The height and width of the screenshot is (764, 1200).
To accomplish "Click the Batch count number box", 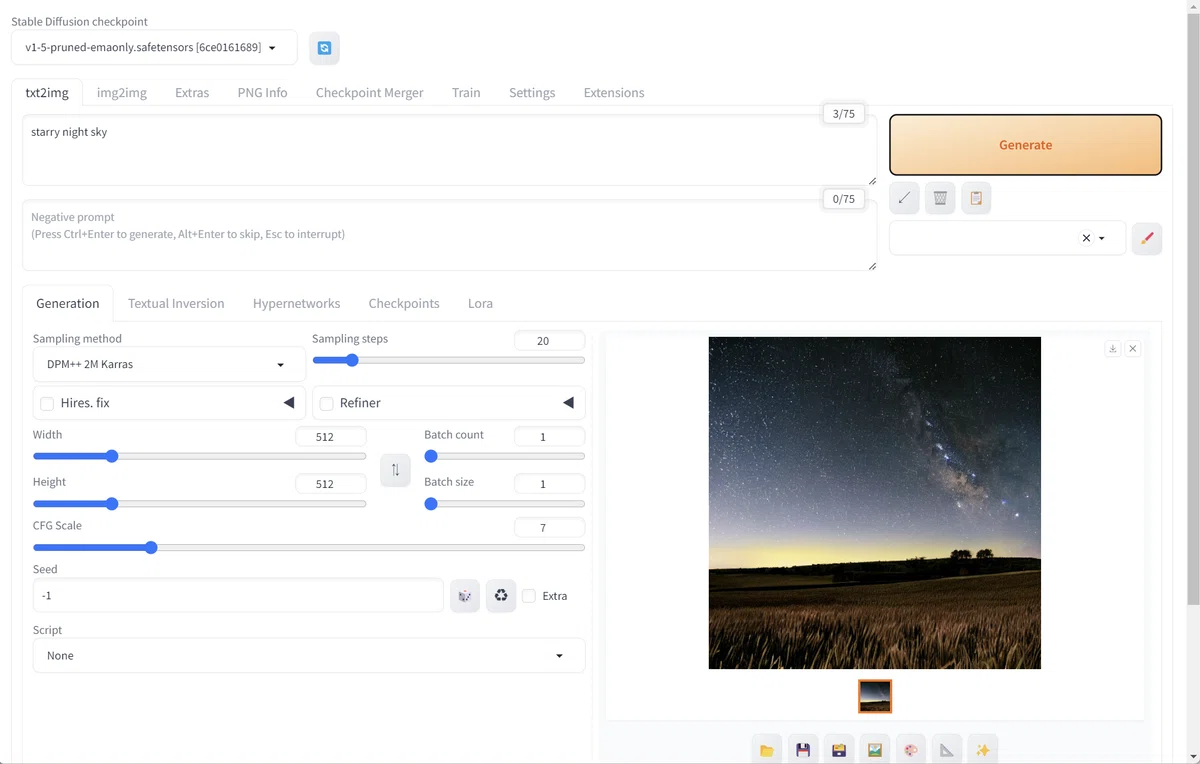I will 549,437.
